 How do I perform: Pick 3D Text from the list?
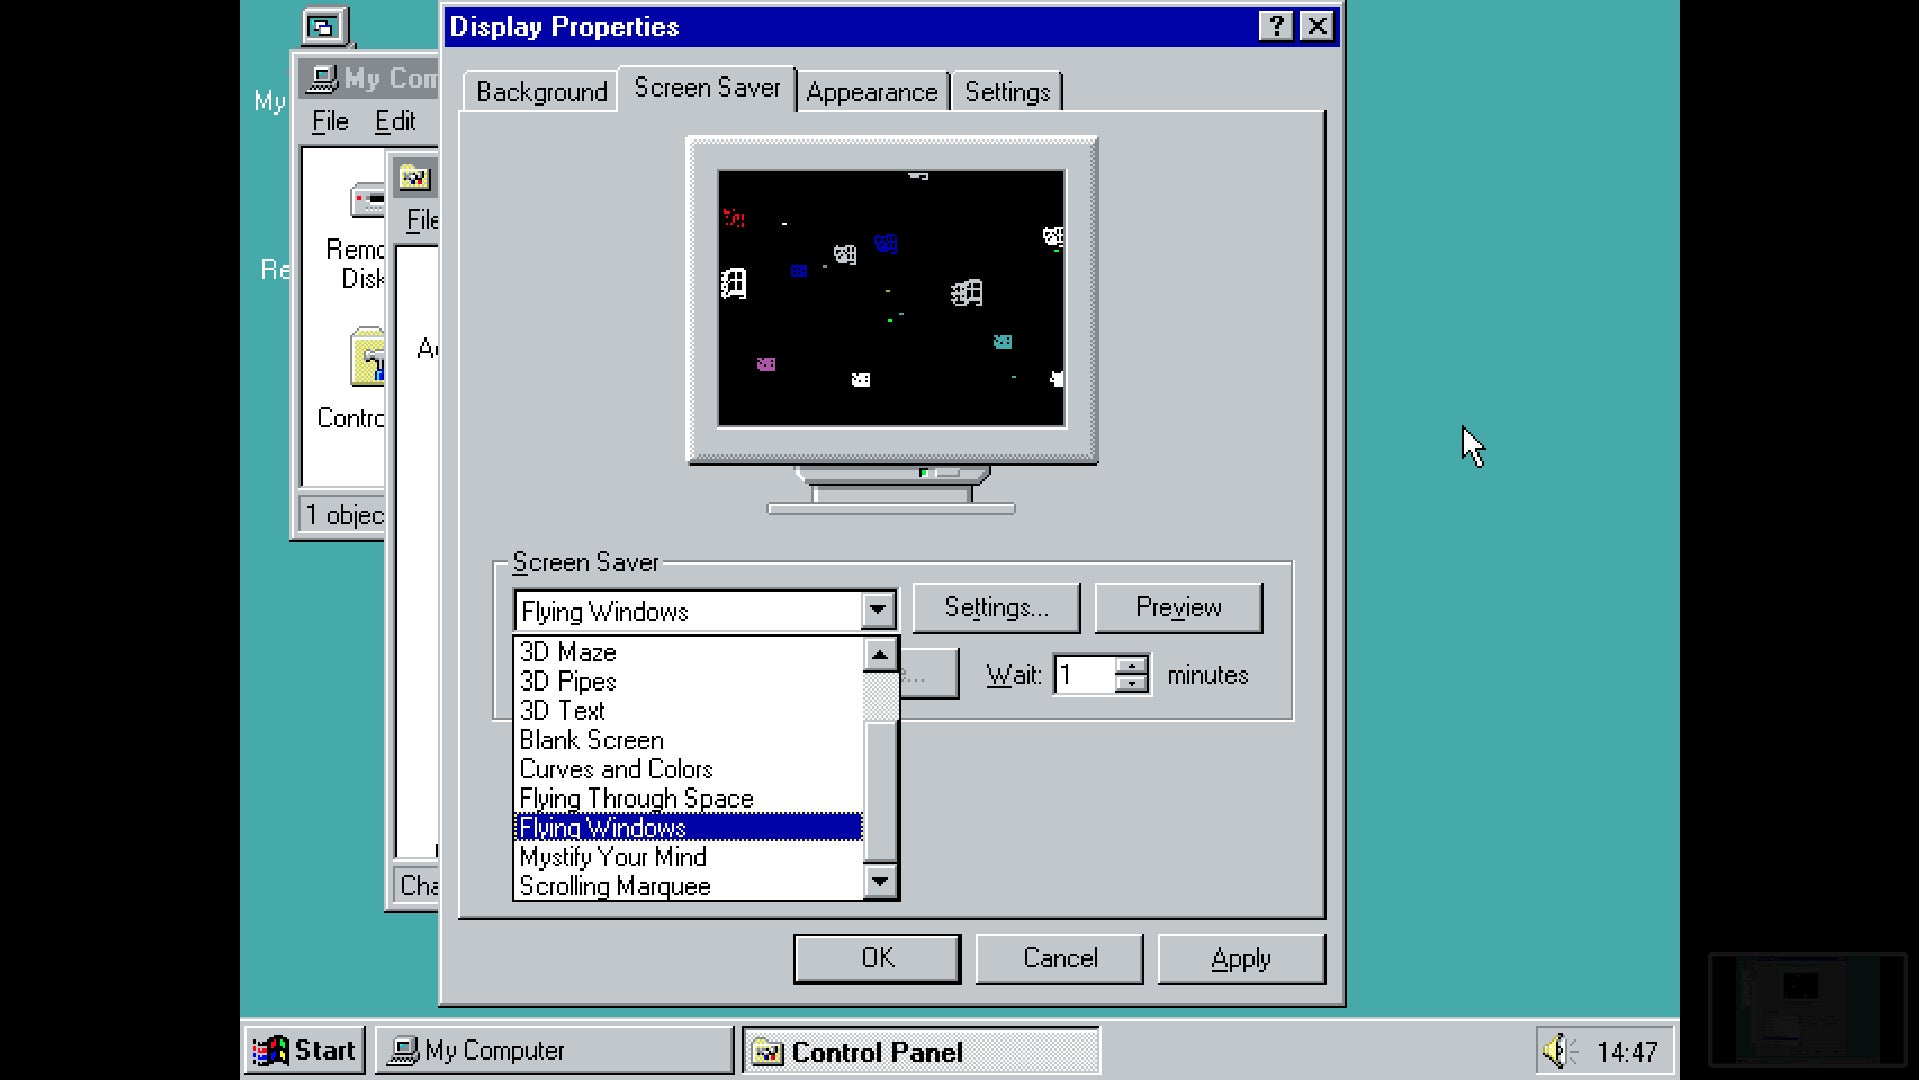pos(688,711)
